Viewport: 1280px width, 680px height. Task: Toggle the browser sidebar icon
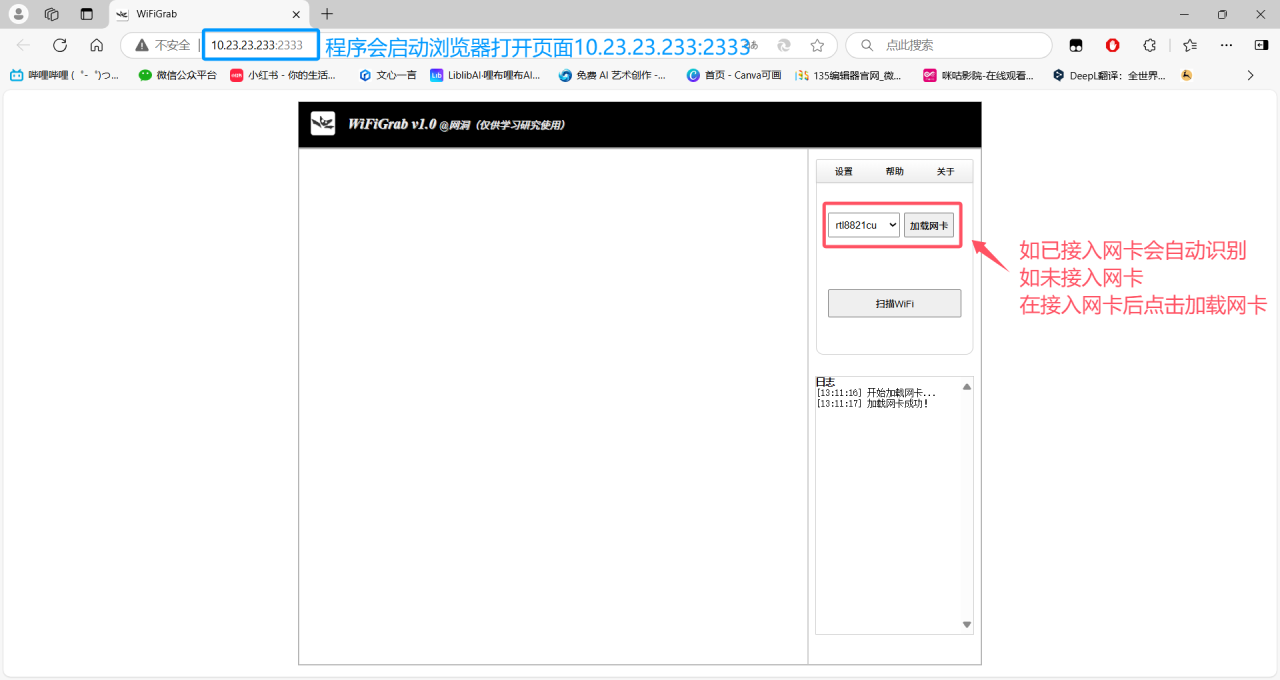point(1261,45)
